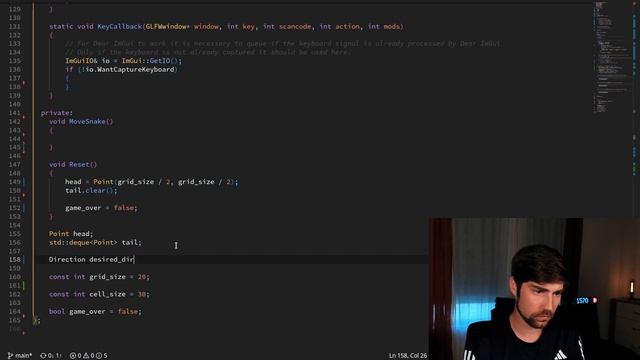Click the sync changes indicator in status bar
Screen dimensions: 640x360
(51, 356)
